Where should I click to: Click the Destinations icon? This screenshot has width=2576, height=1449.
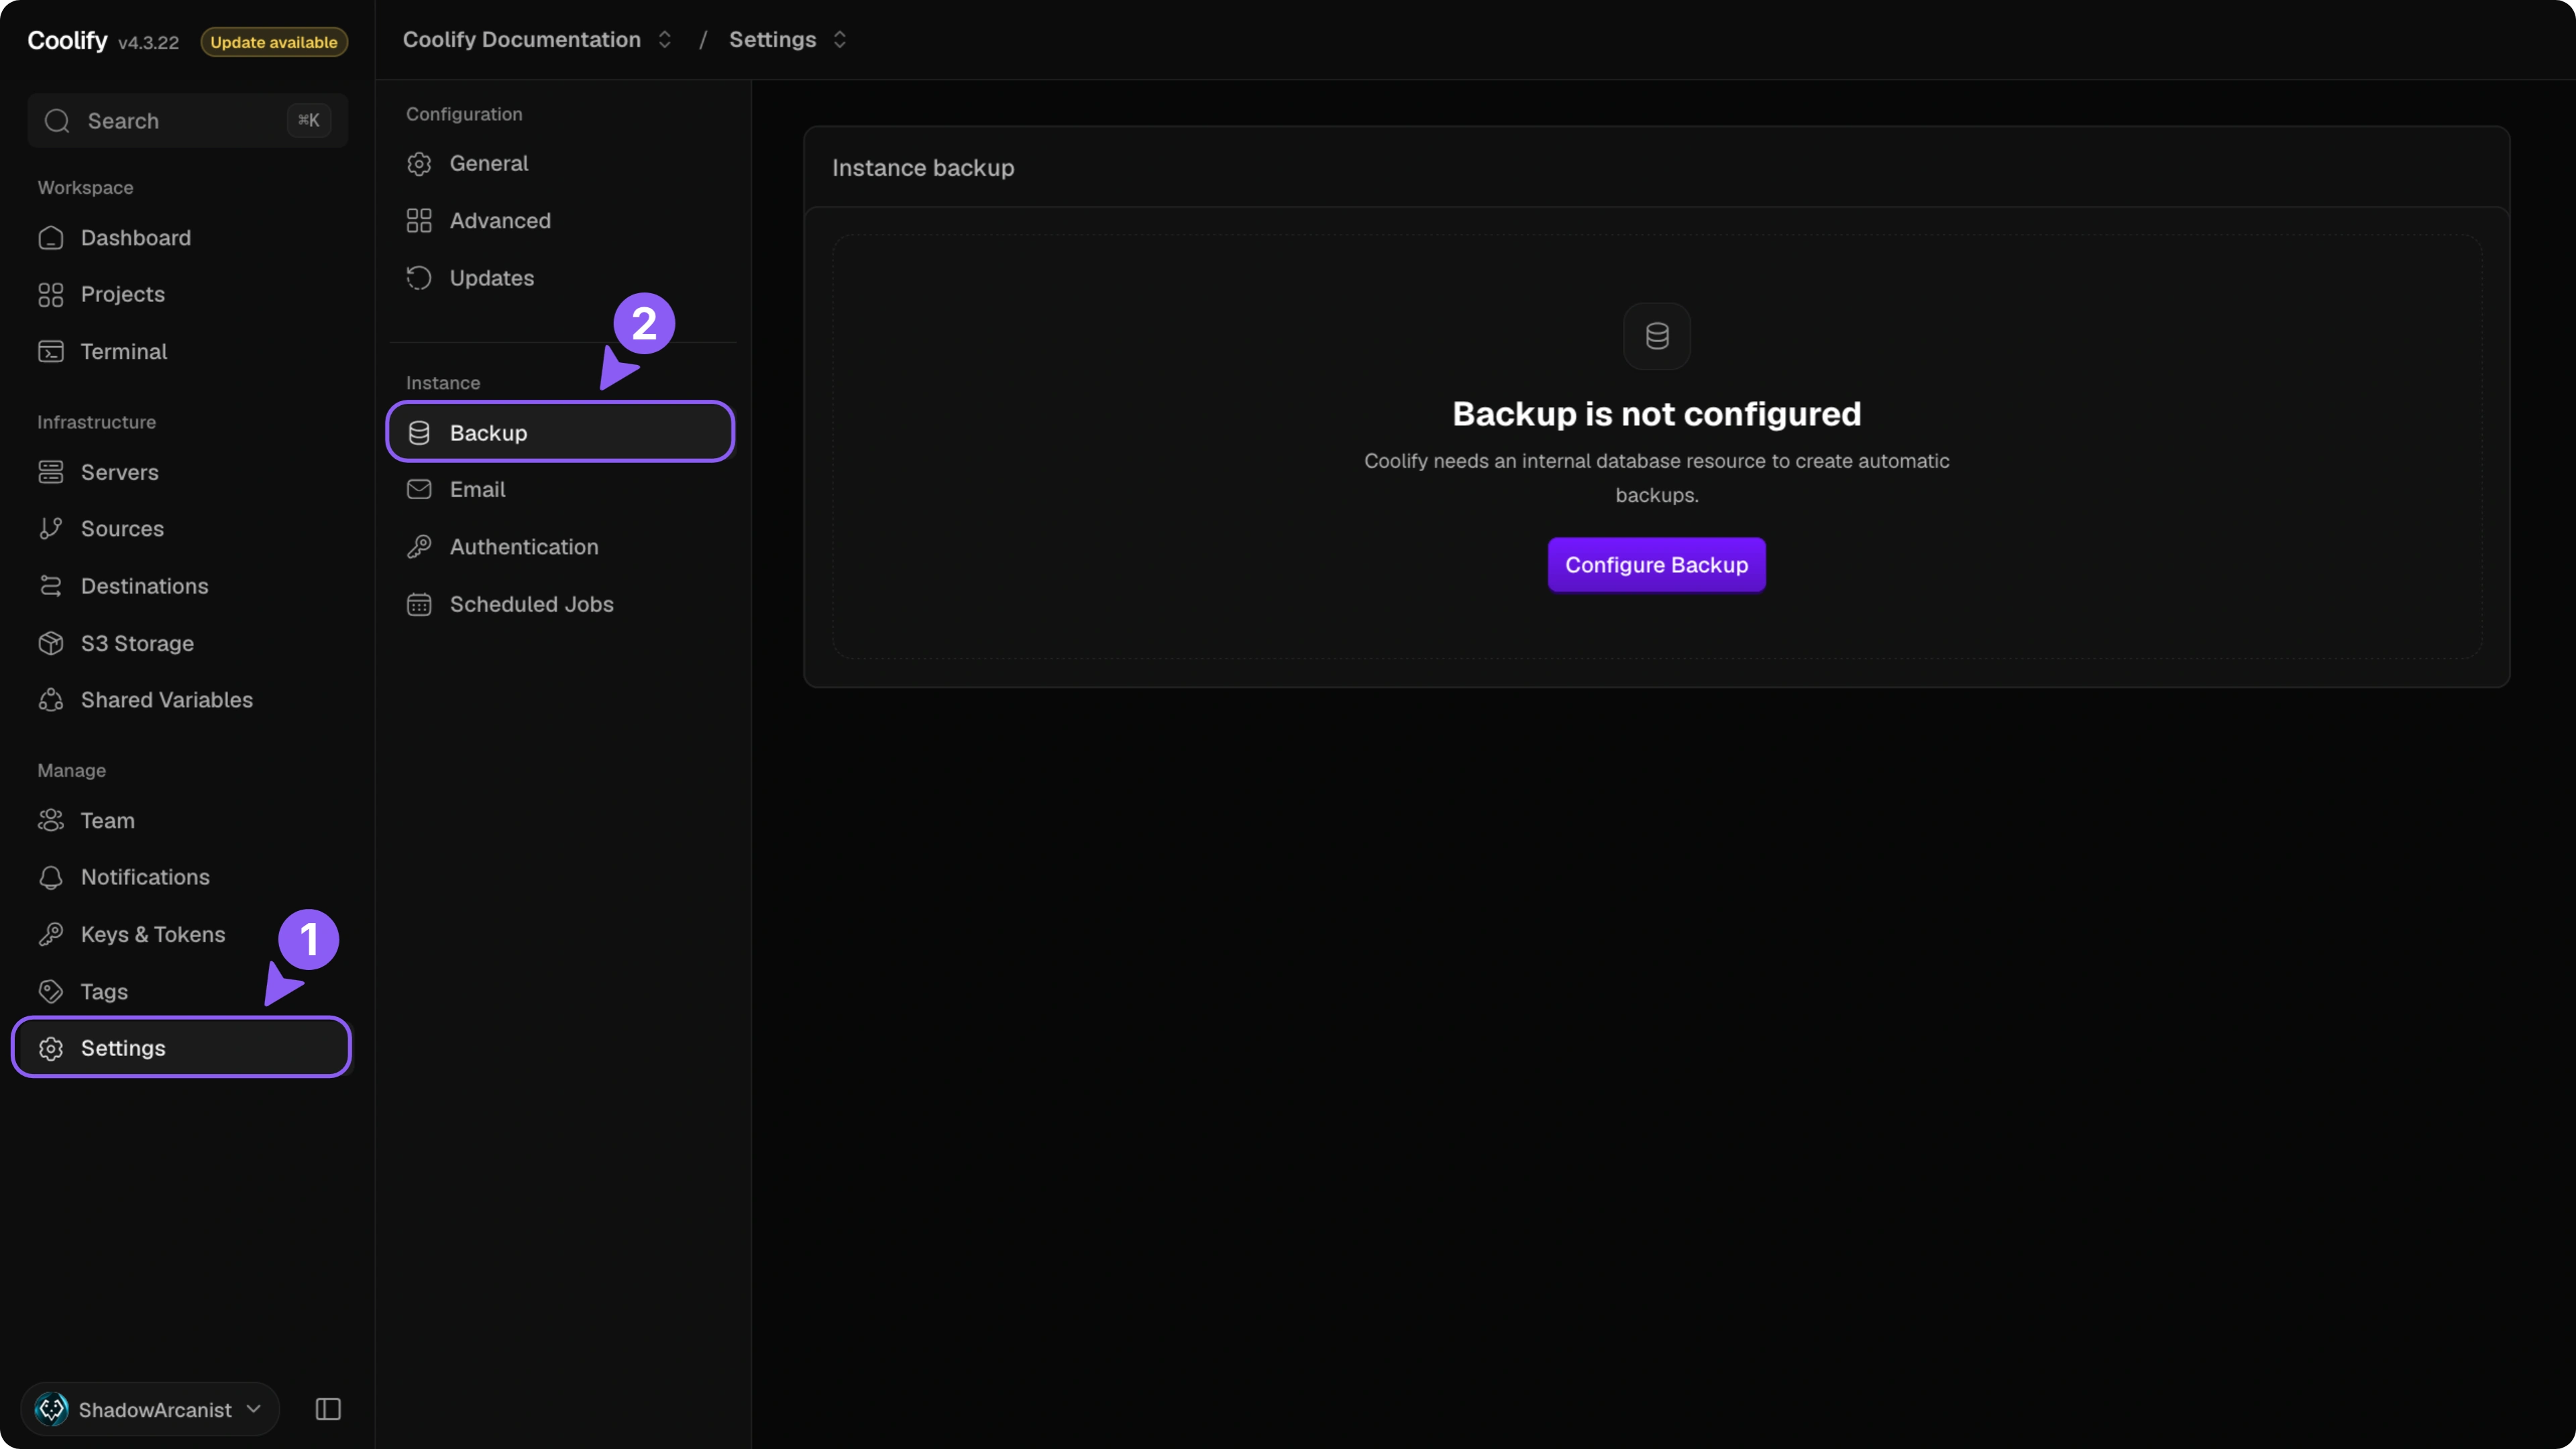click(51, 586)
